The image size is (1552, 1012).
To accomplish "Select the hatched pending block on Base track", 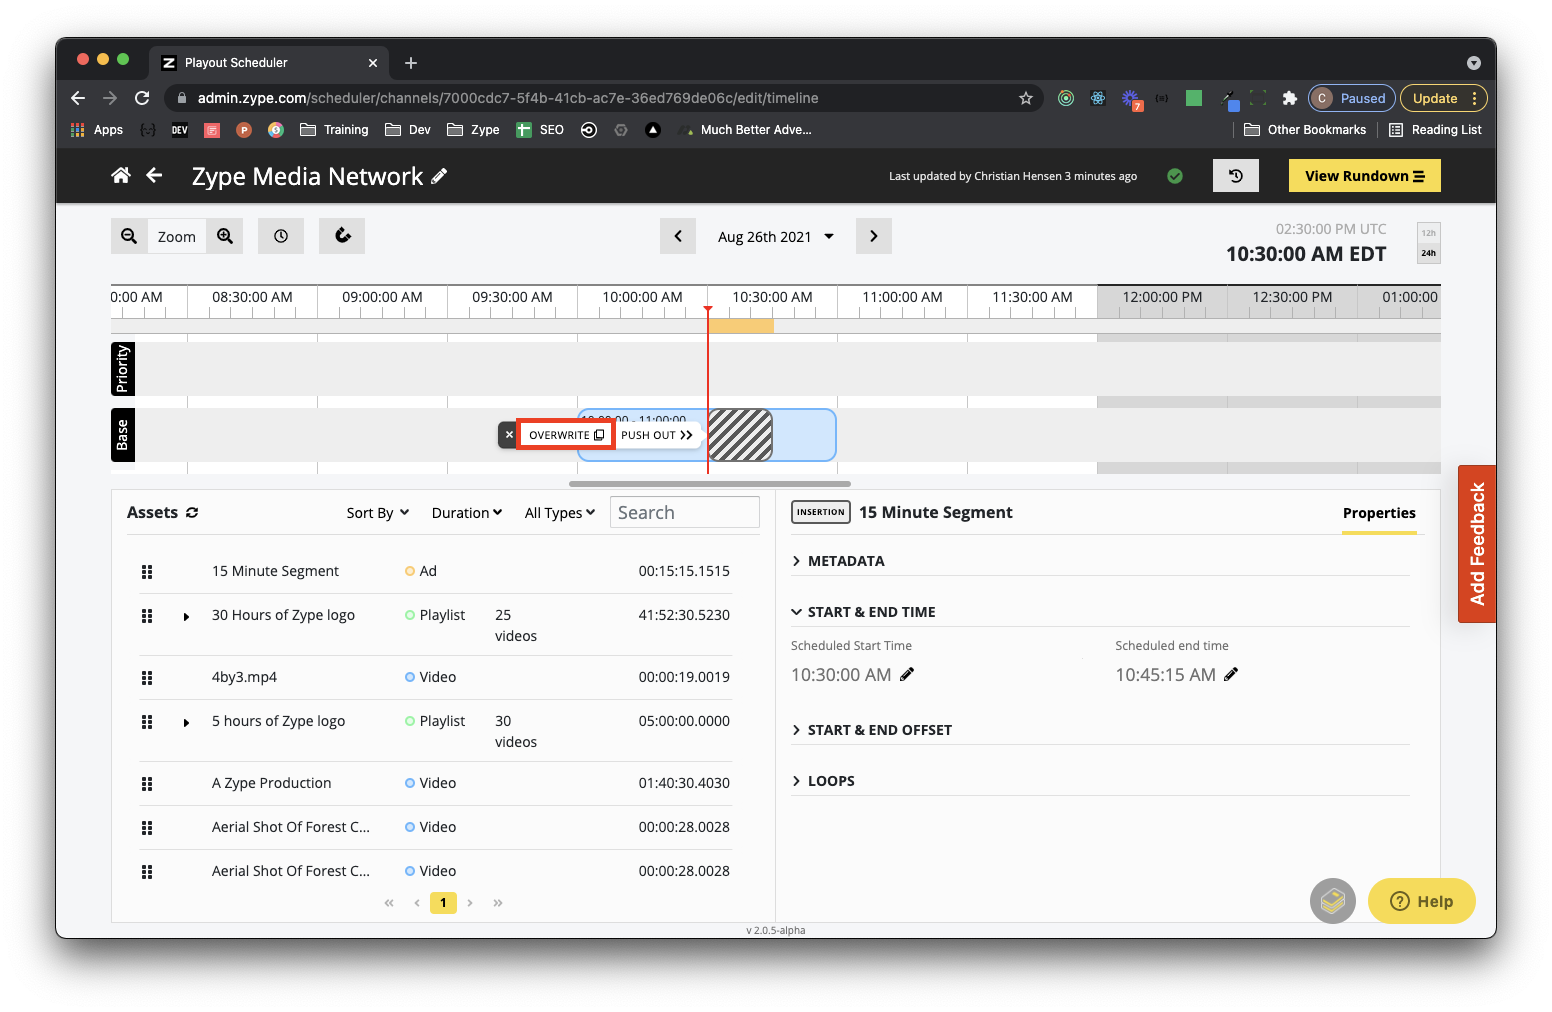I will click(740, 435).
